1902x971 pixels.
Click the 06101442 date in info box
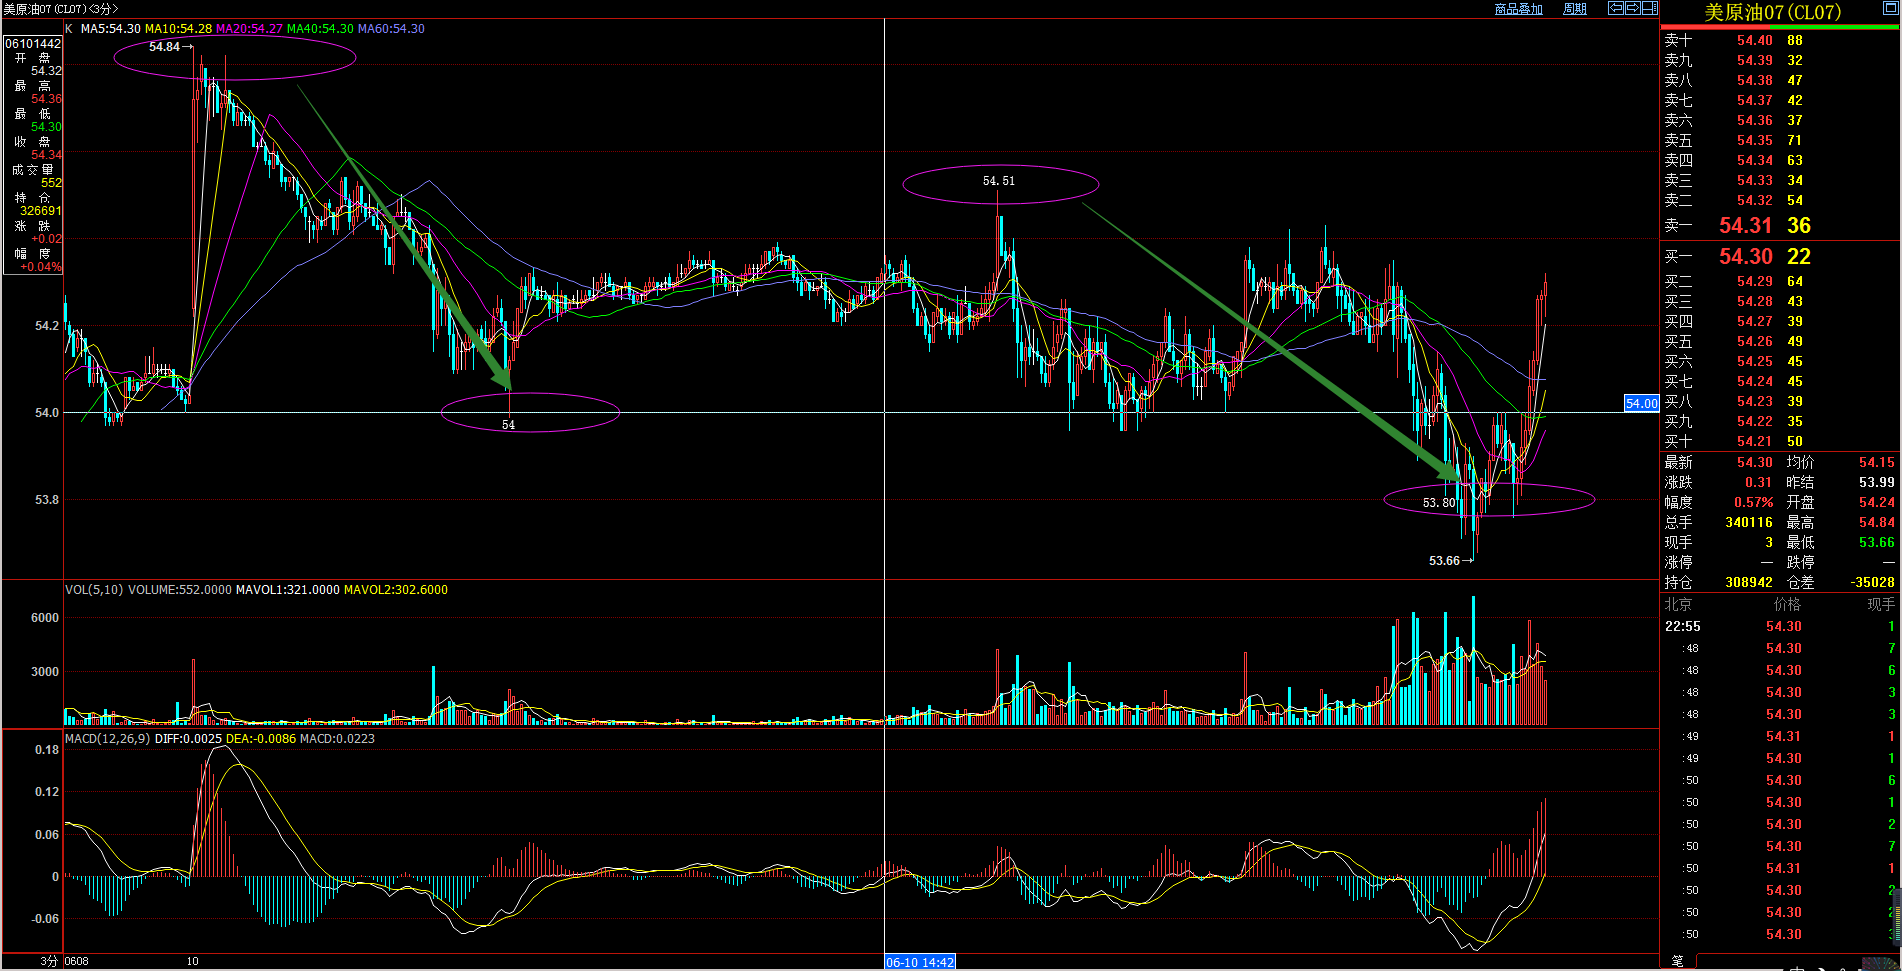coord(33,44)
